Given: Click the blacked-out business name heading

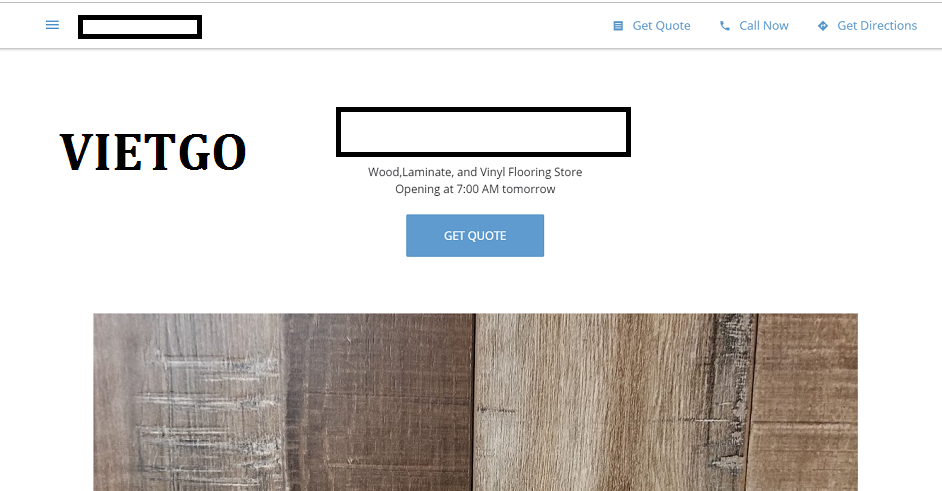Looking at the screenshot, I should pyautogui.click(x=483, y=132).
